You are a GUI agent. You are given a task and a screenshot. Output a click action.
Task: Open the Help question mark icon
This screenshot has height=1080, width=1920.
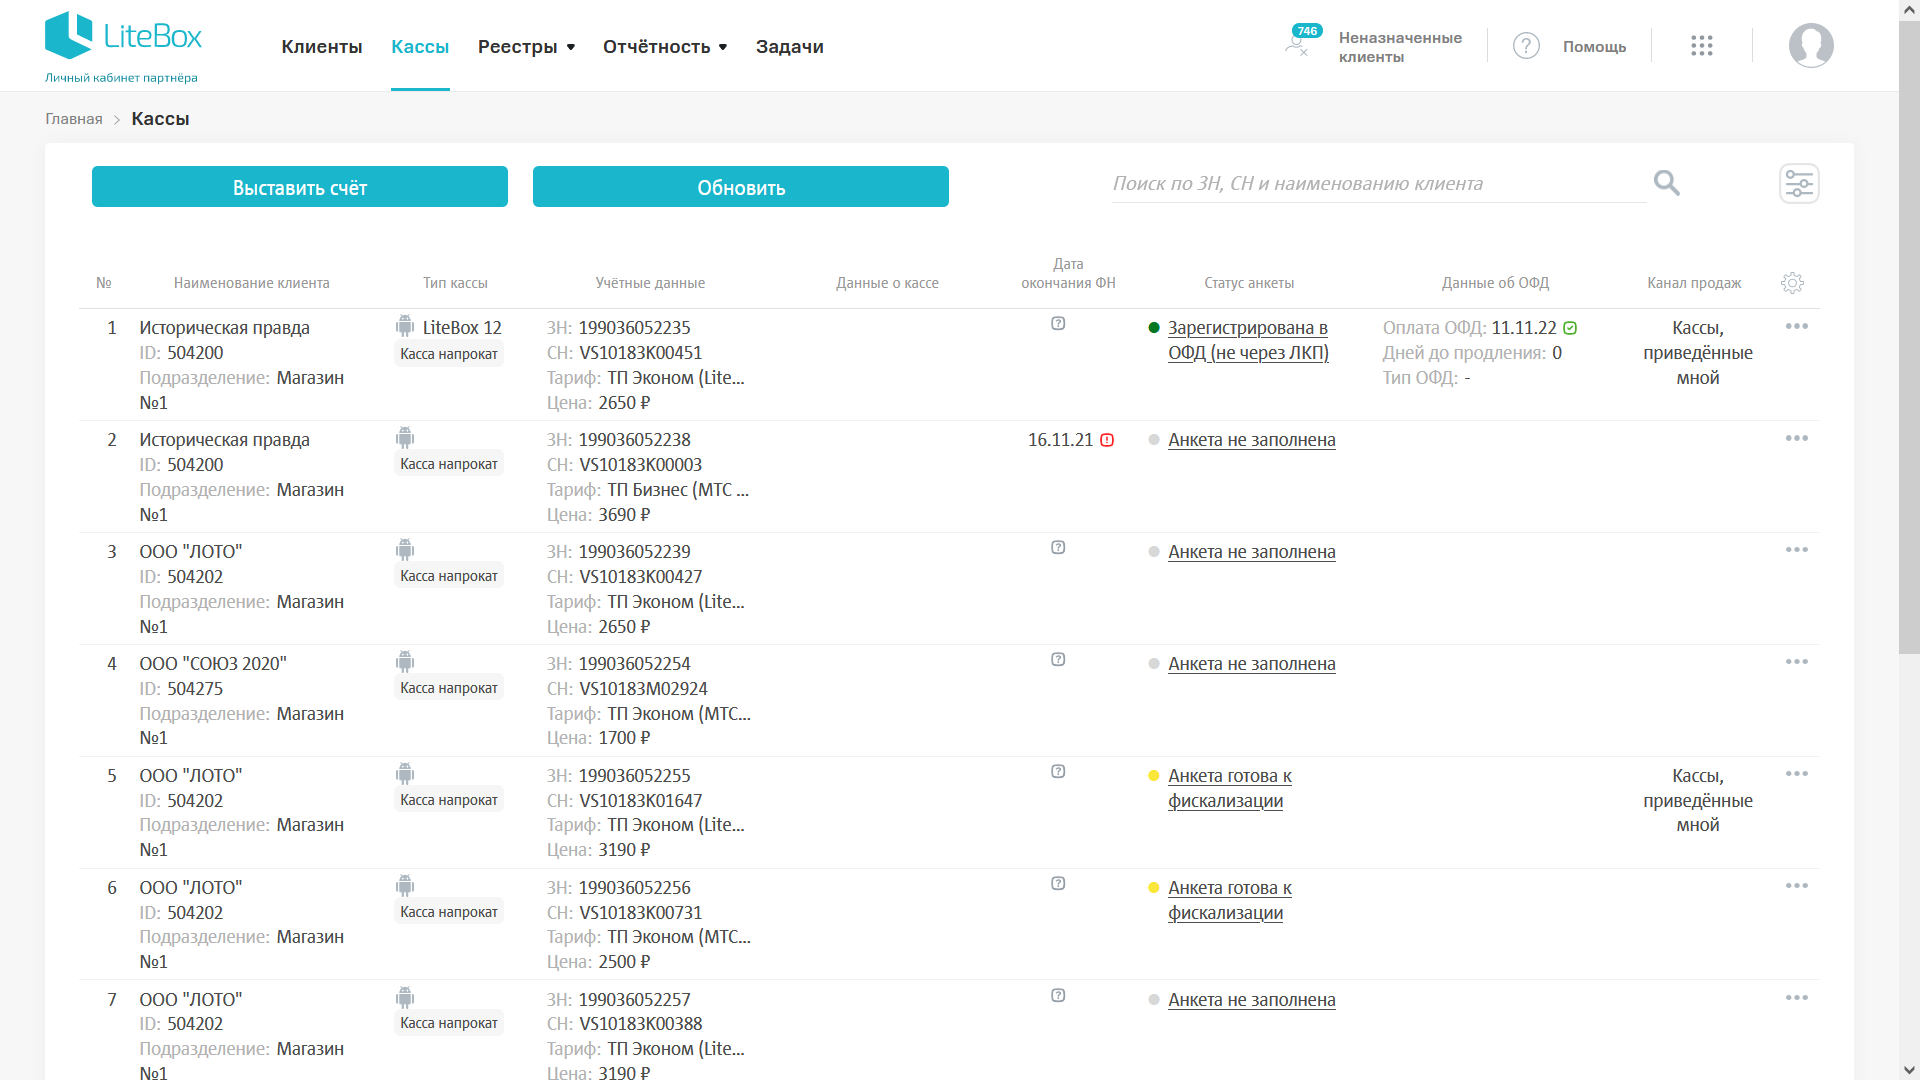(x=1526, y=46)
